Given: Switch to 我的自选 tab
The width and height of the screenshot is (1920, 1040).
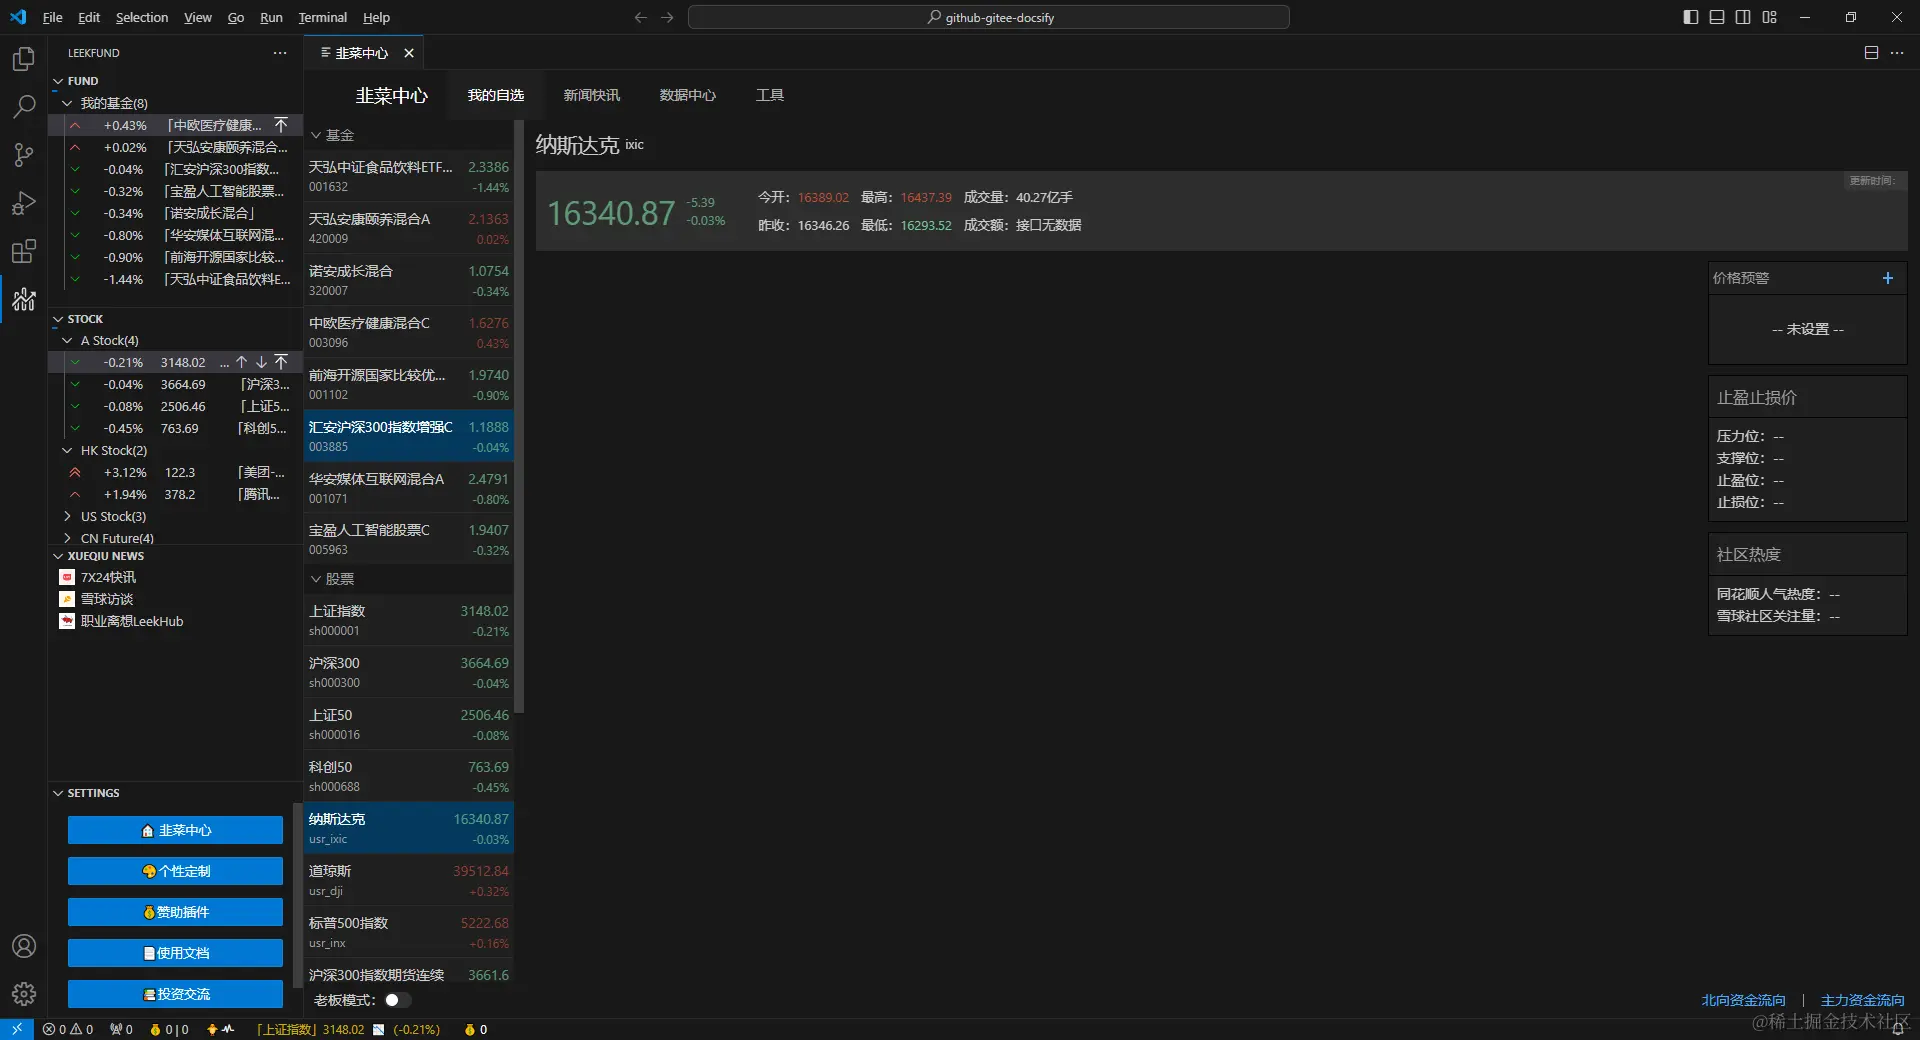Looking at the screenshot, I should coord(496,95).
